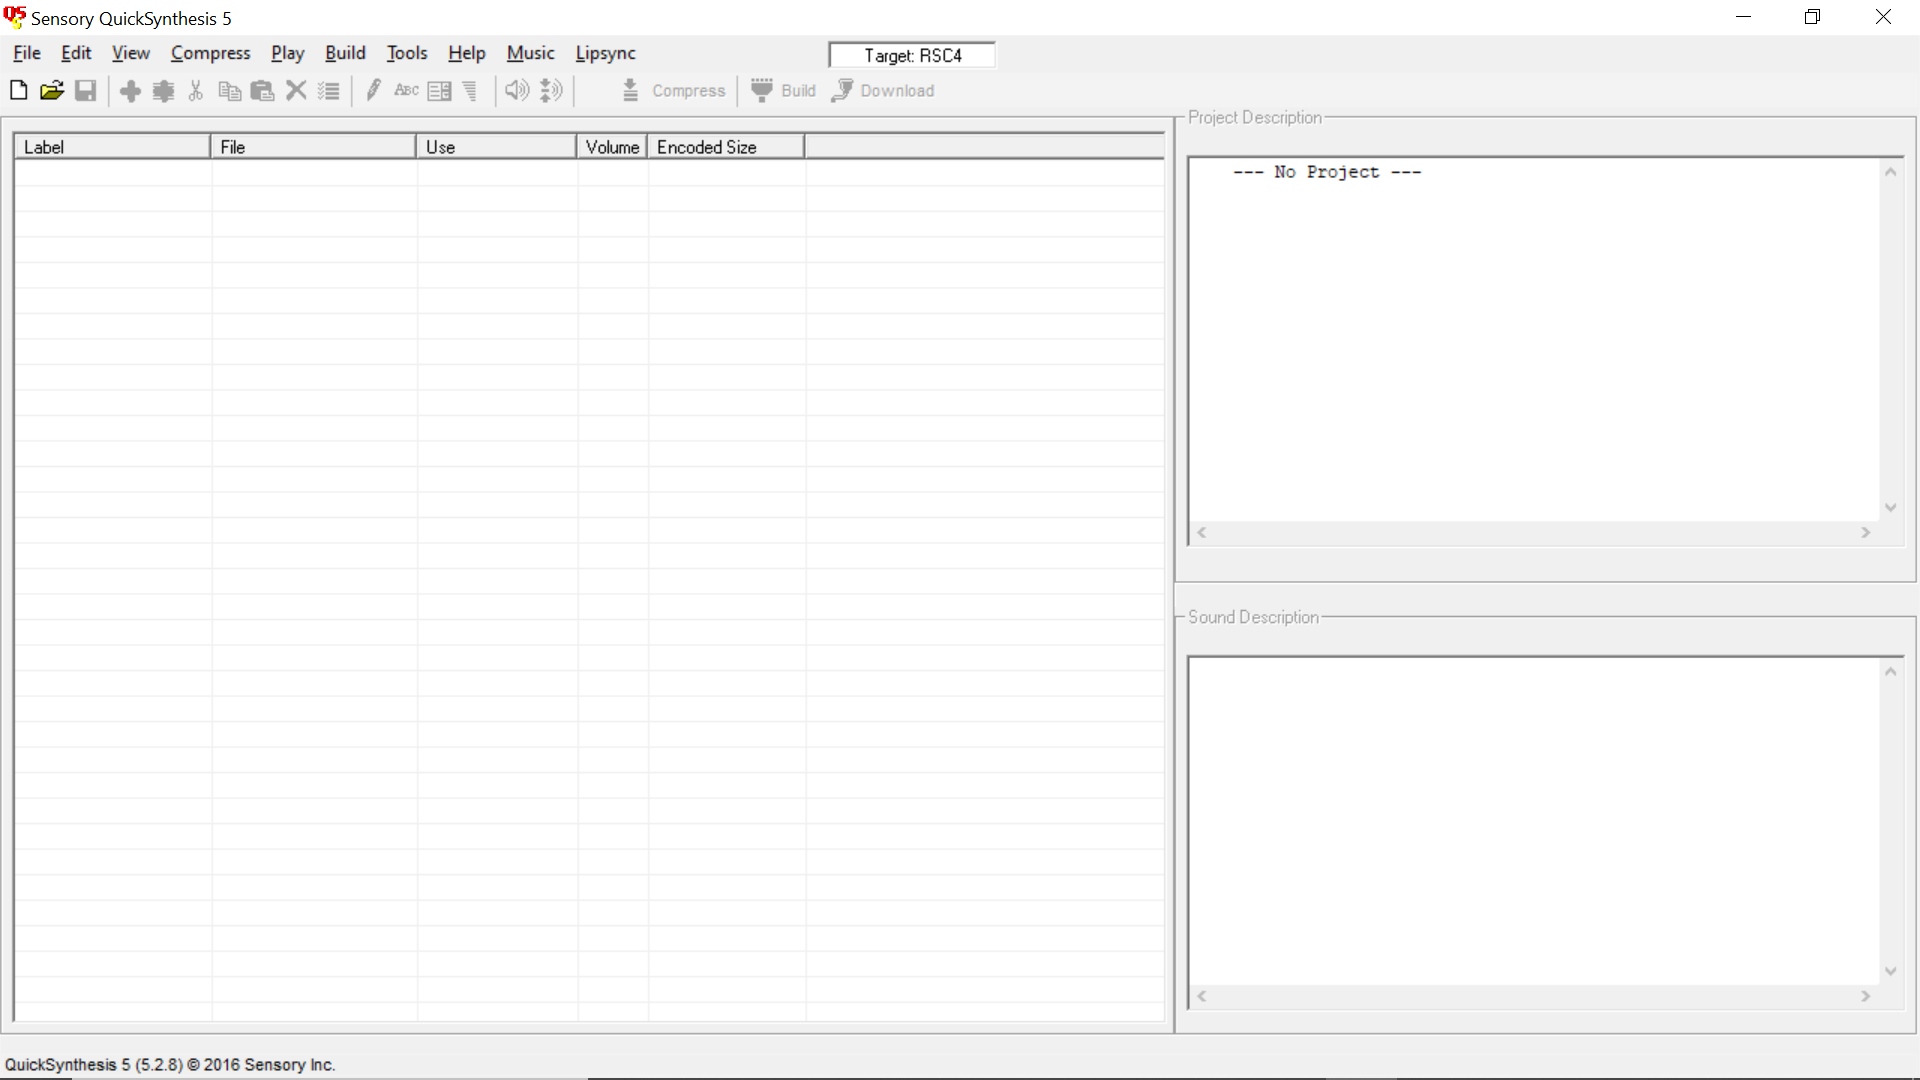Click Sound Description scroll right arrow
Image resolution: width=1920 pixels, height=1080 pixels.
pos(1866,996)
